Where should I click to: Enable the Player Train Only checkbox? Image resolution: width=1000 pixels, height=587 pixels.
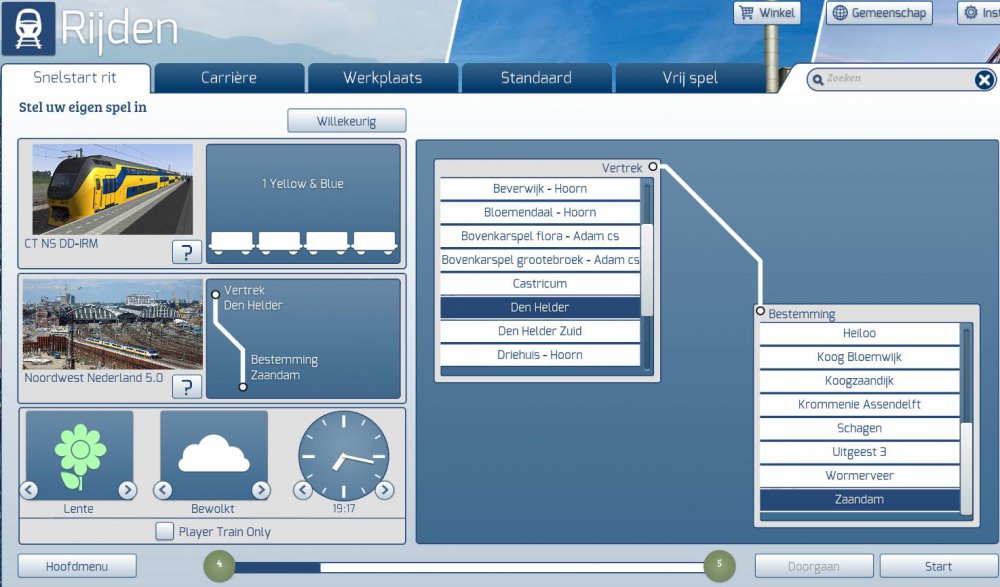[x=165, y=531]
